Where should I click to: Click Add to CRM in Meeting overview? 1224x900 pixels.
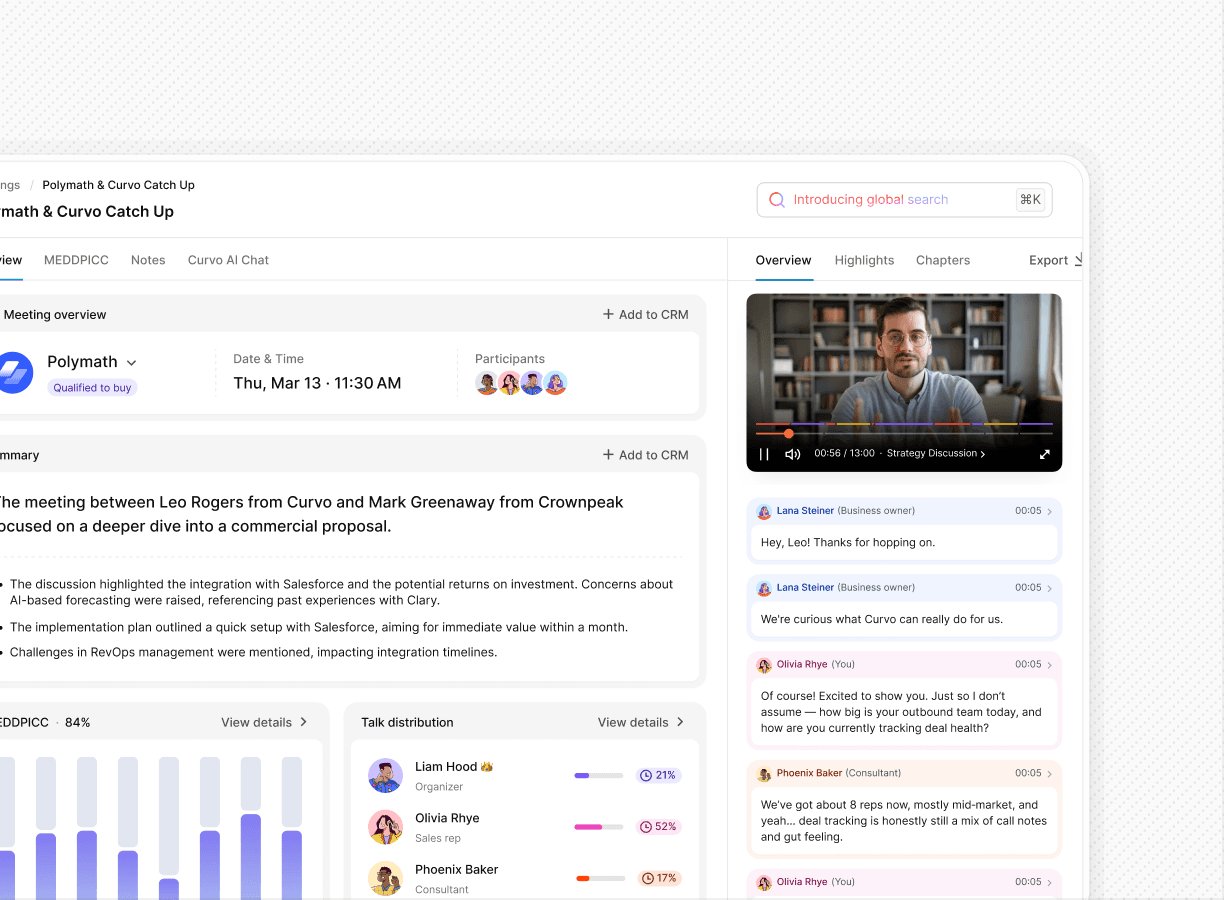[x=645, y=314]
